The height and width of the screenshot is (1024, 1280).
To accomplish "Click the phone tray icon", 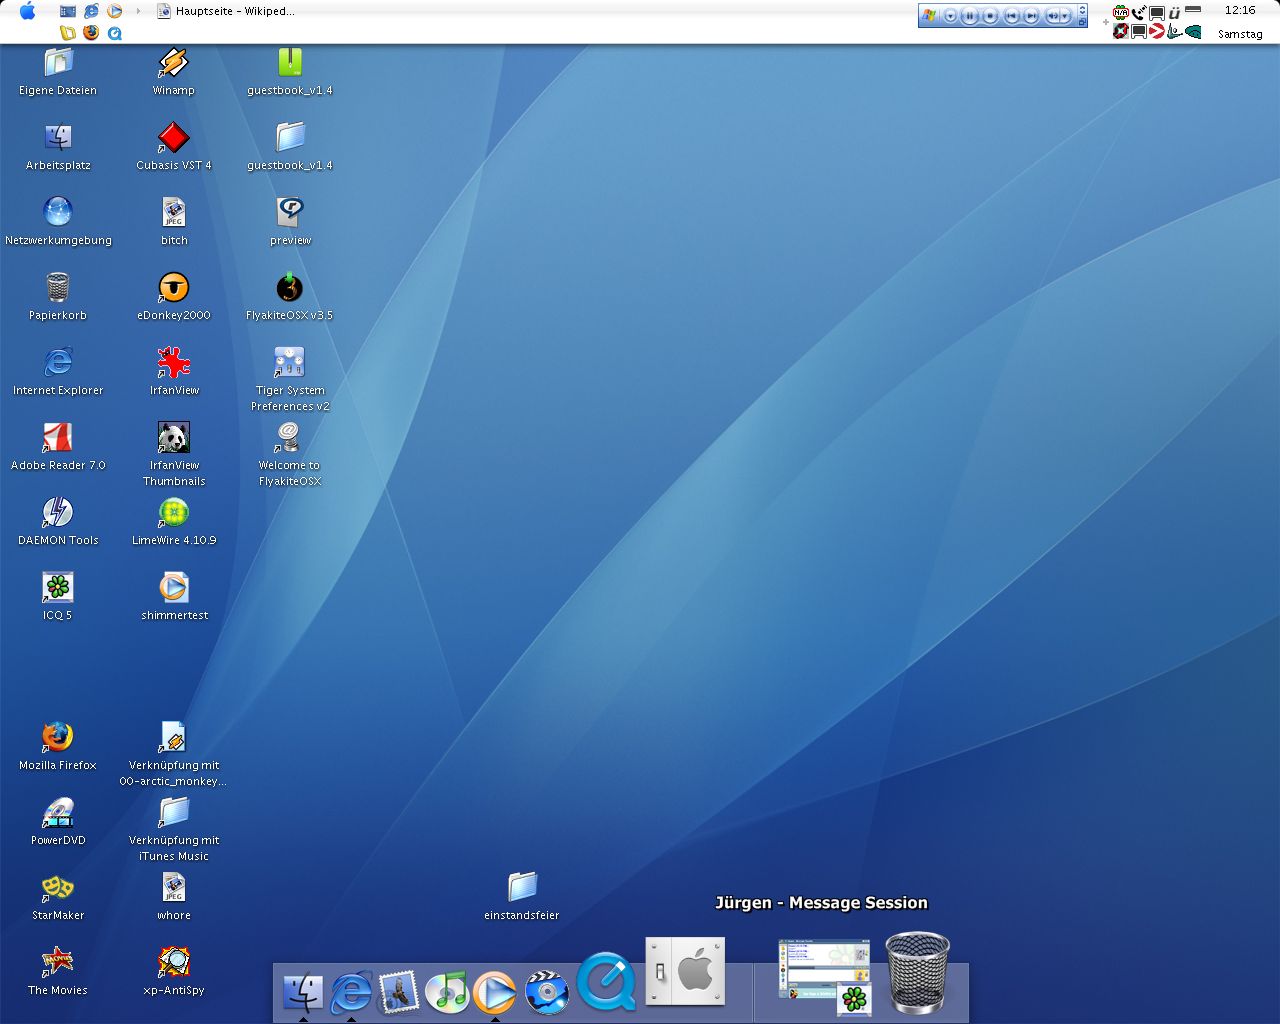I will [1139, 13].
